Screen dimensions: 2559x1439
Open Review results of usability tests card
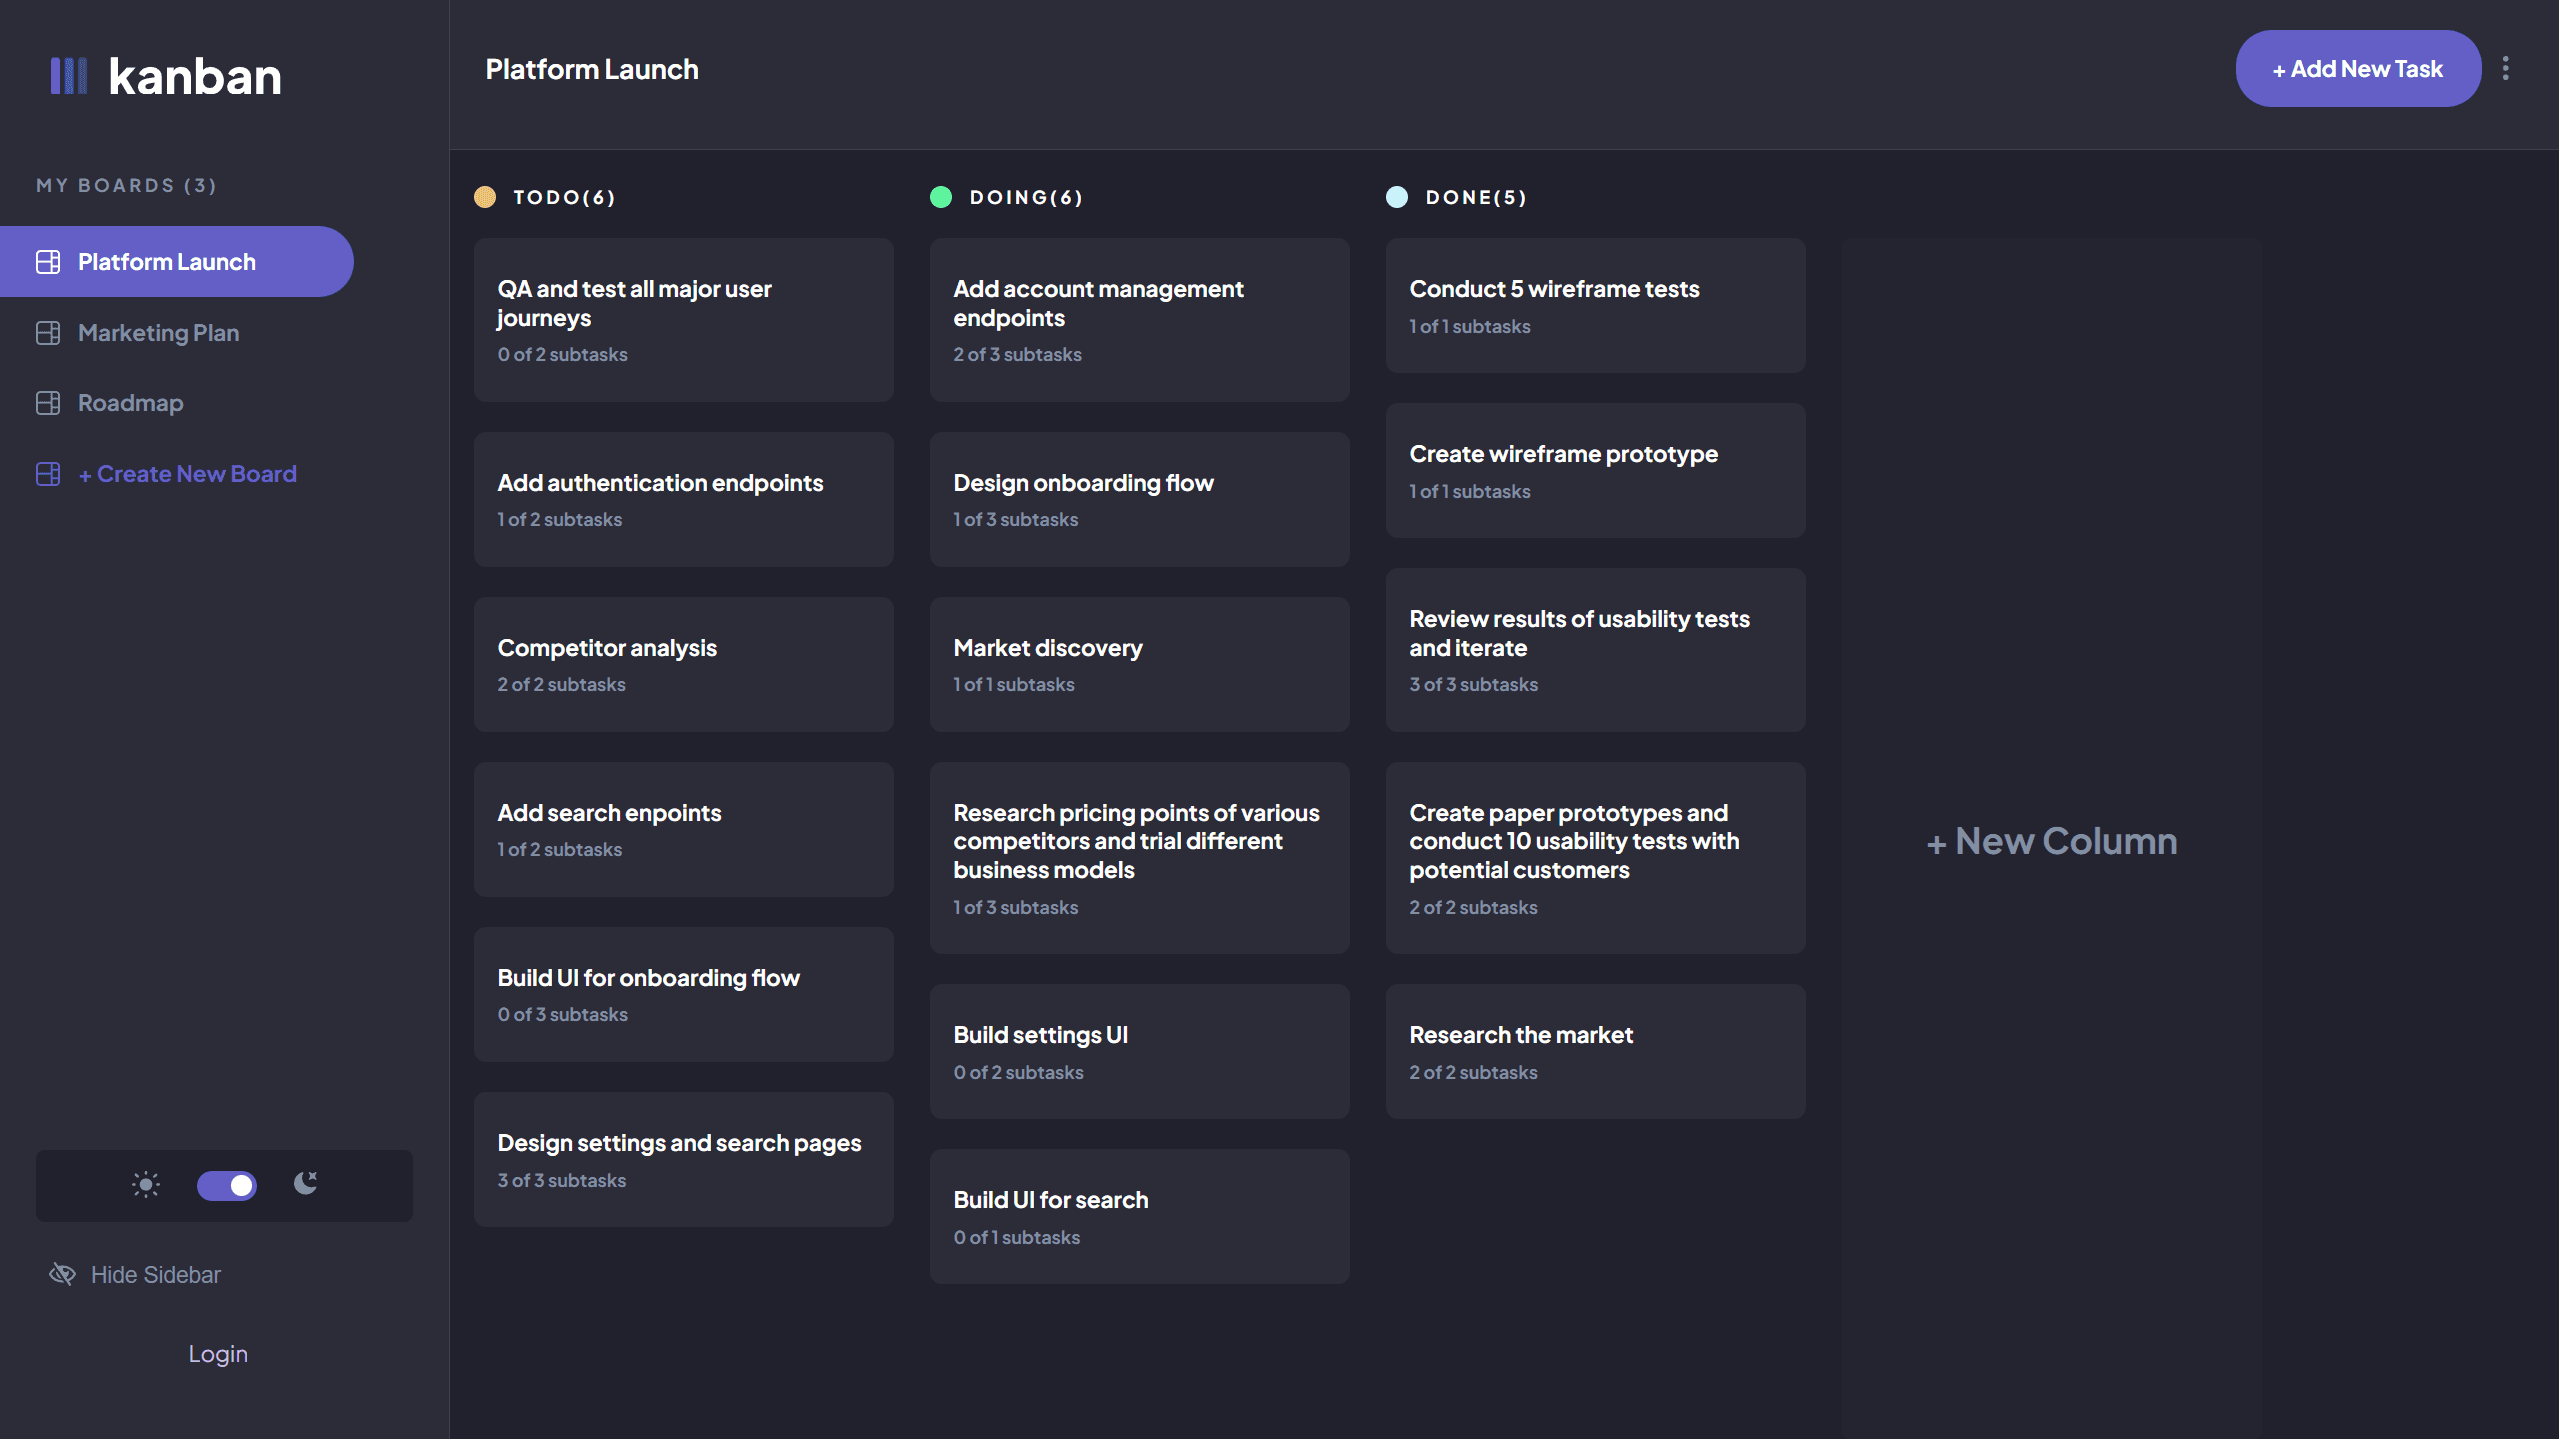(1596, 650)
